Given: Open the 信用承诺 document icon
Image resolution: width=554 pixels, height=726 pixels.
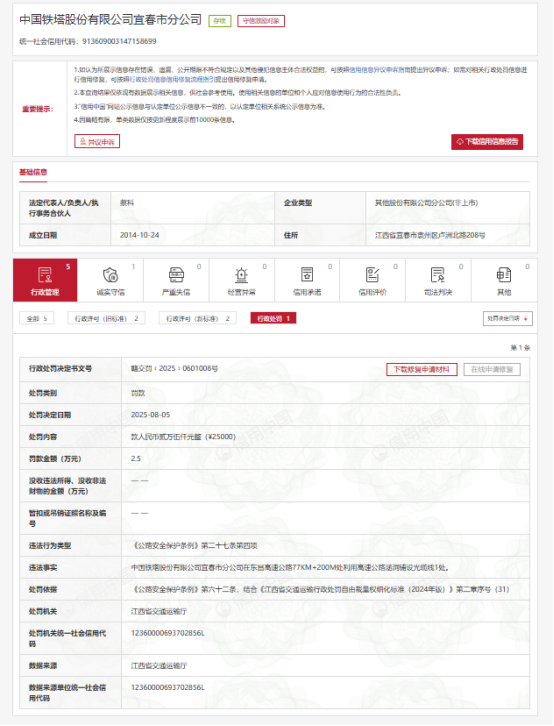Looking at the screenshot, I should coord(307,275).
